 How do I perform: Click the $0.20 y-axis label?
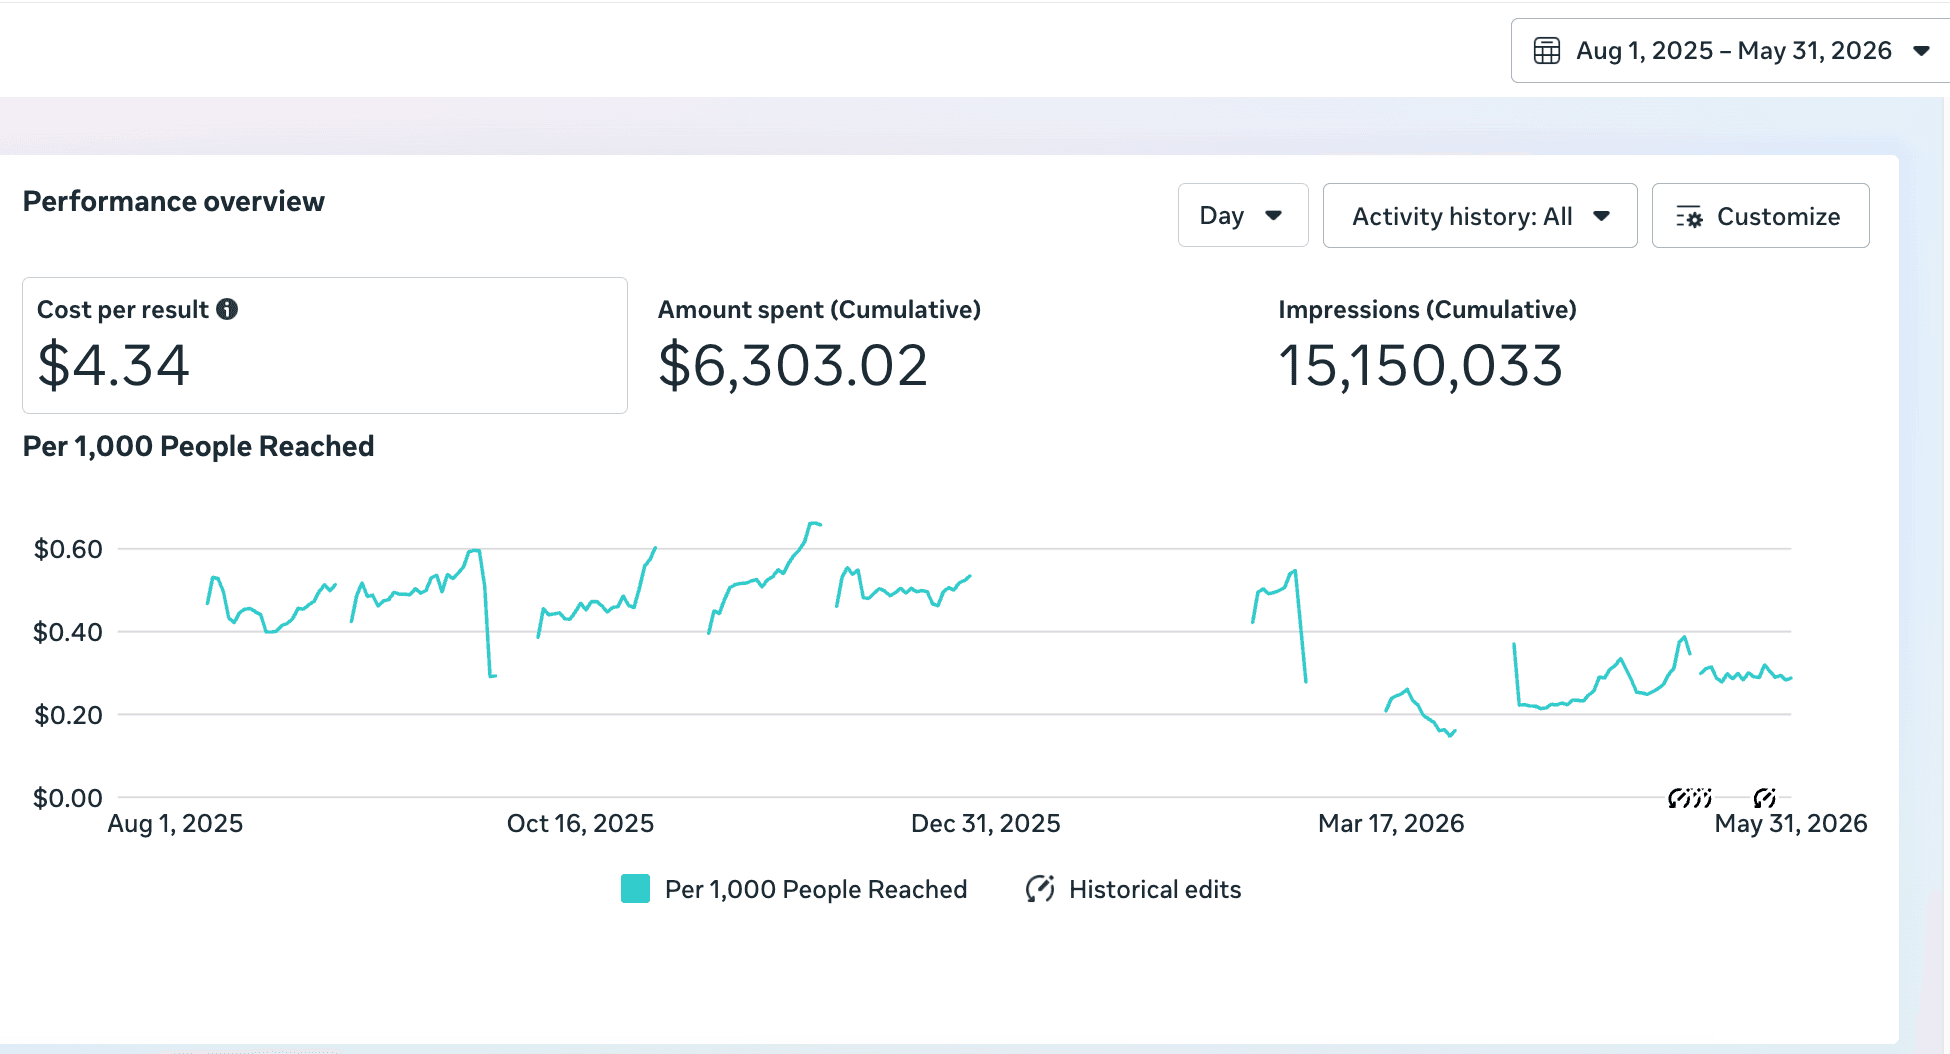(x=68, y=715)
